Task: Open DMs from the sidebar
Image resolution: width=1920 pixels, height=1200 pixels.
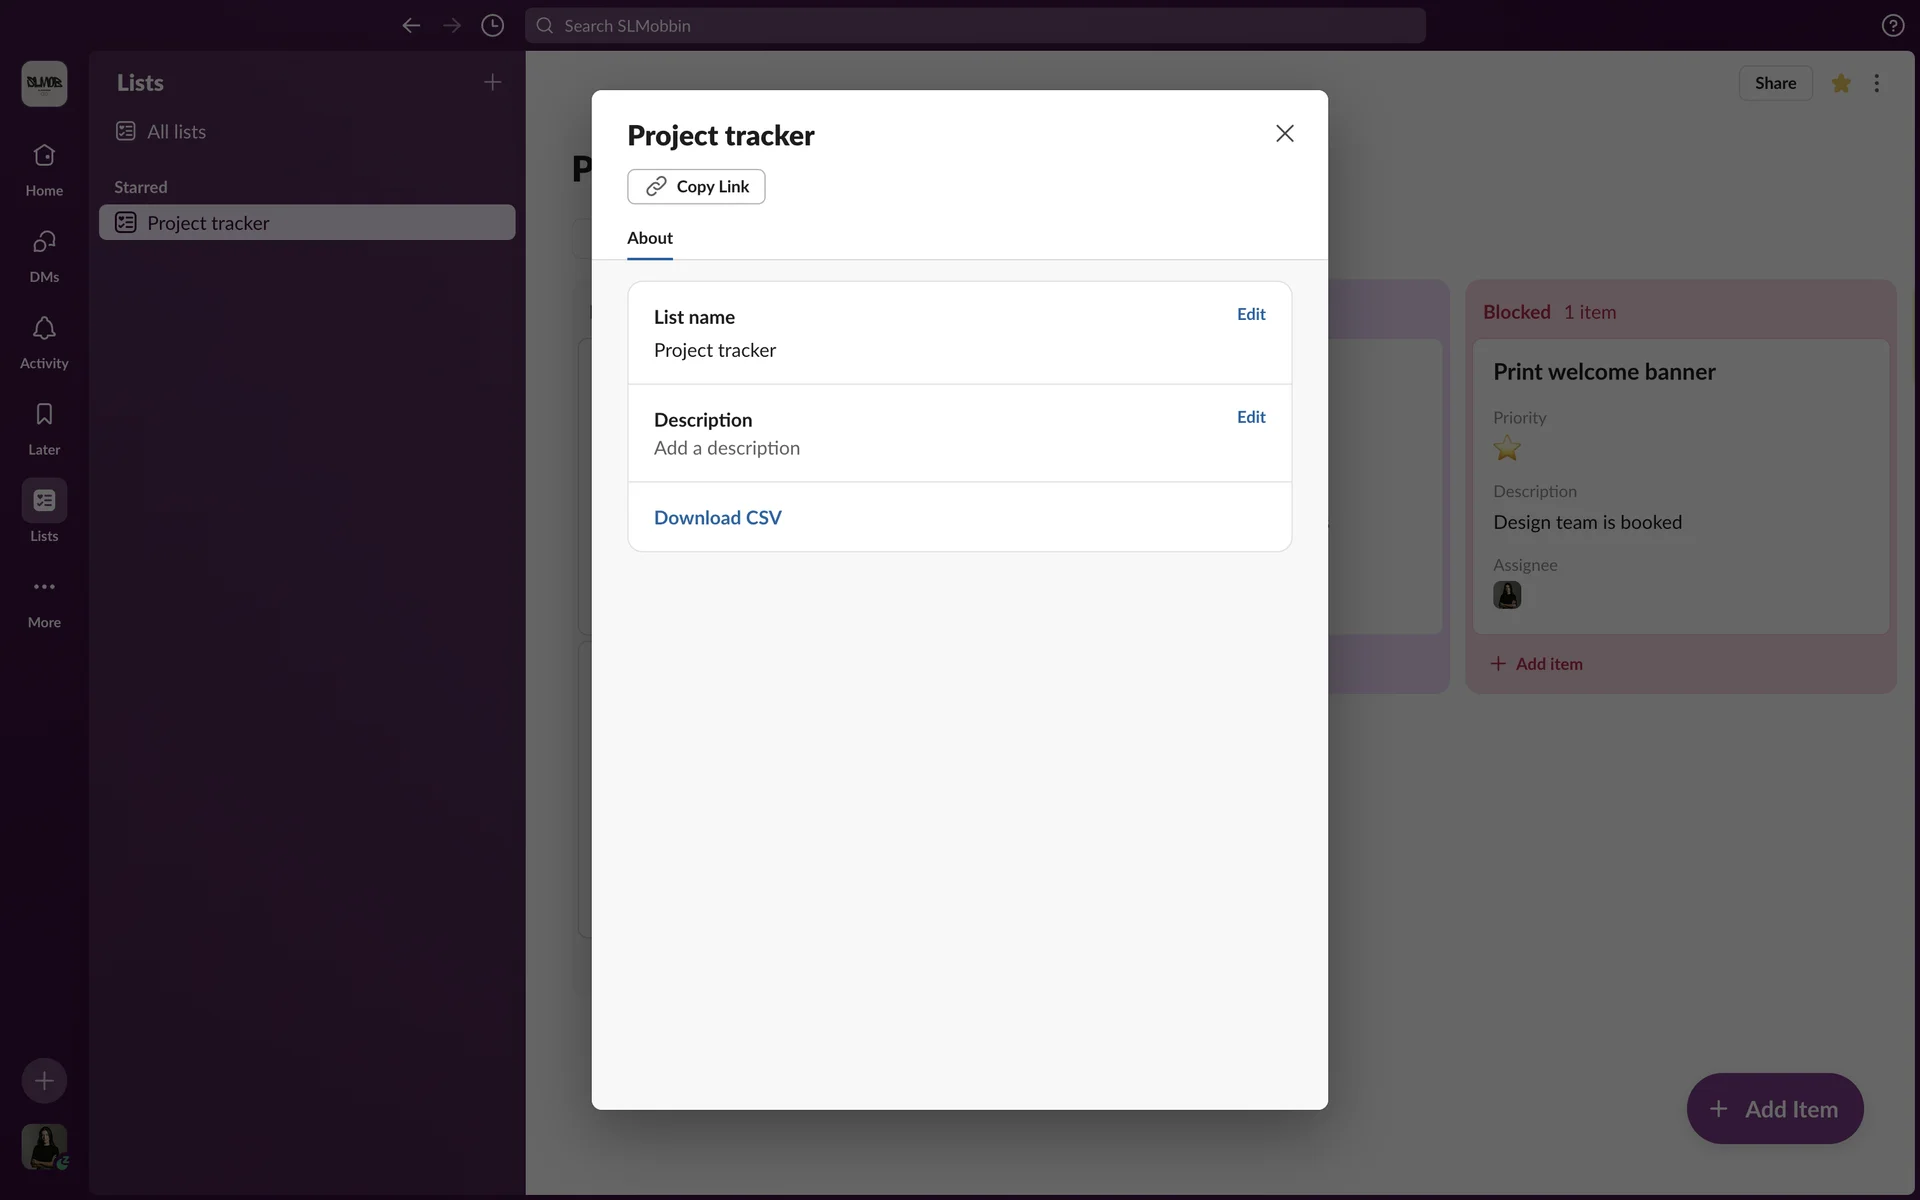Action: coord(44,243)
